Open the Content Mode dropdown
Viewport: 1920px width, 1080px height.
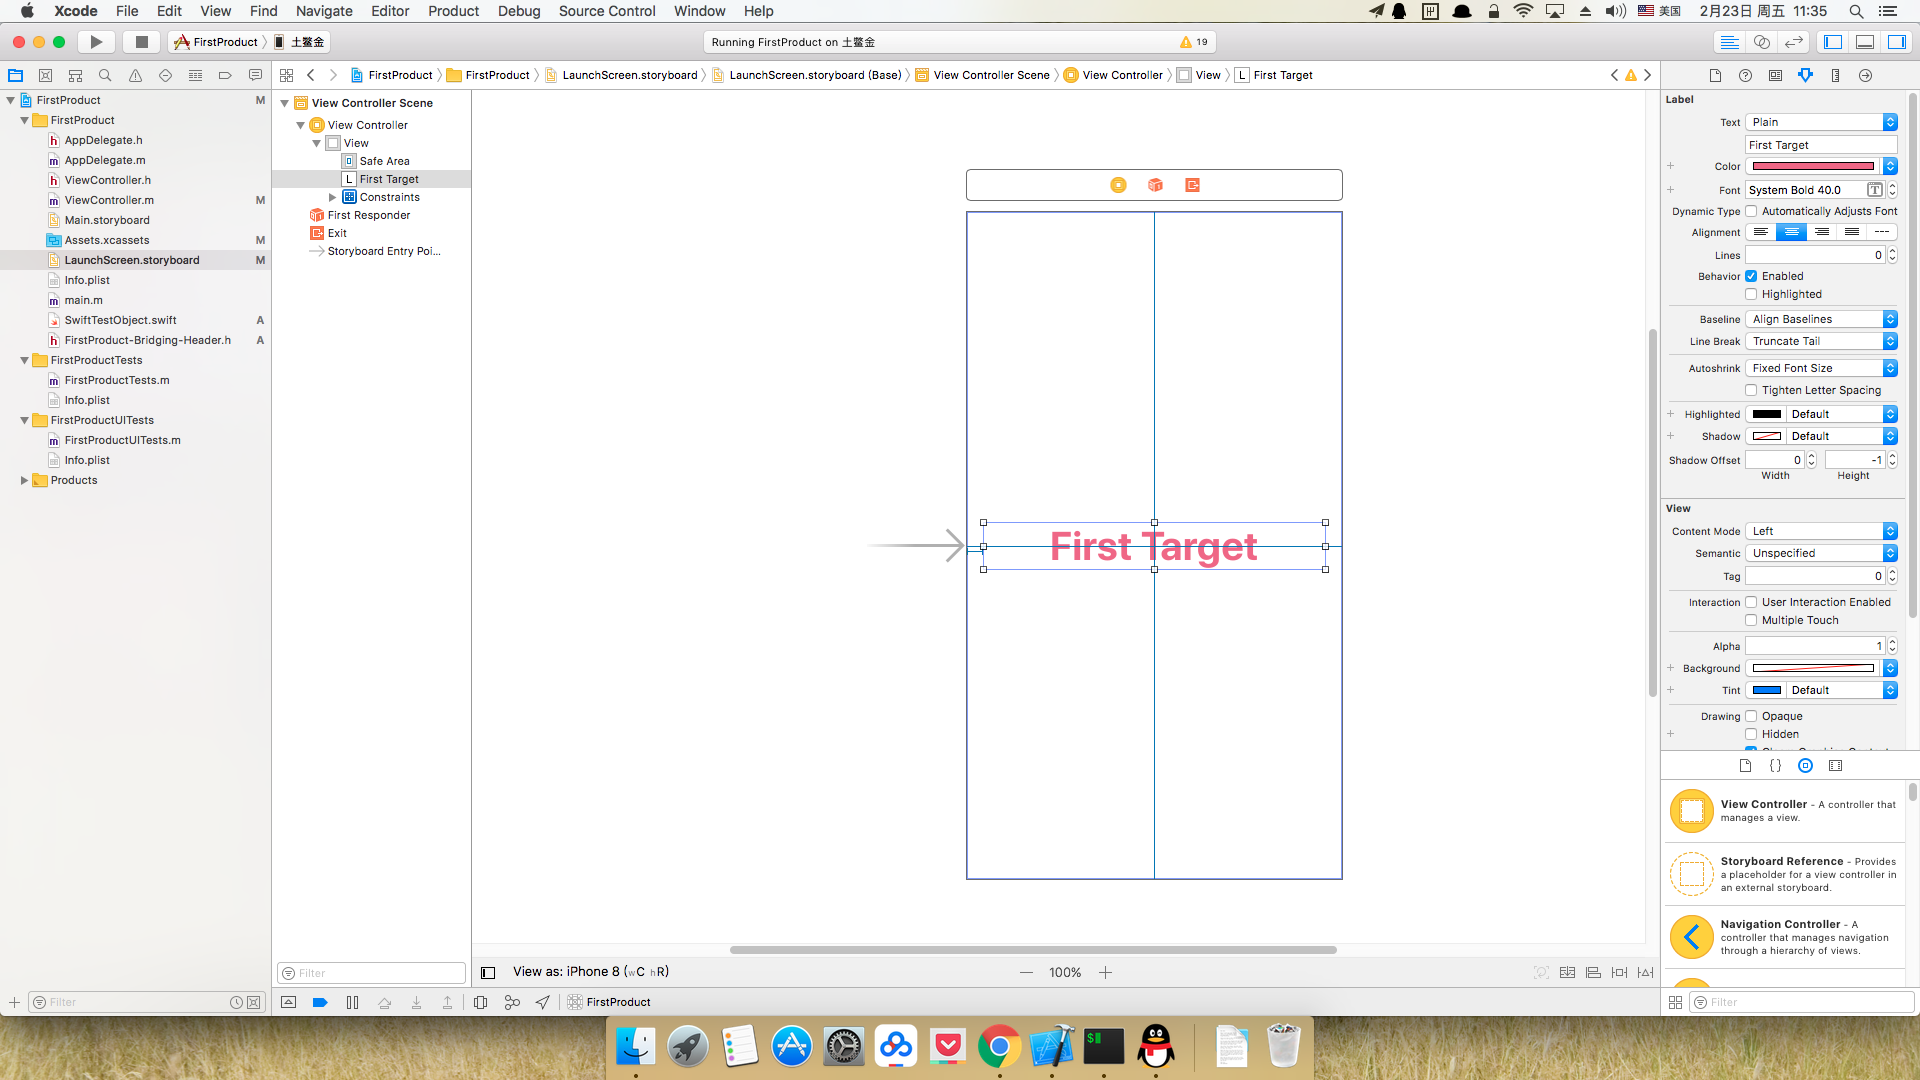1821,531
